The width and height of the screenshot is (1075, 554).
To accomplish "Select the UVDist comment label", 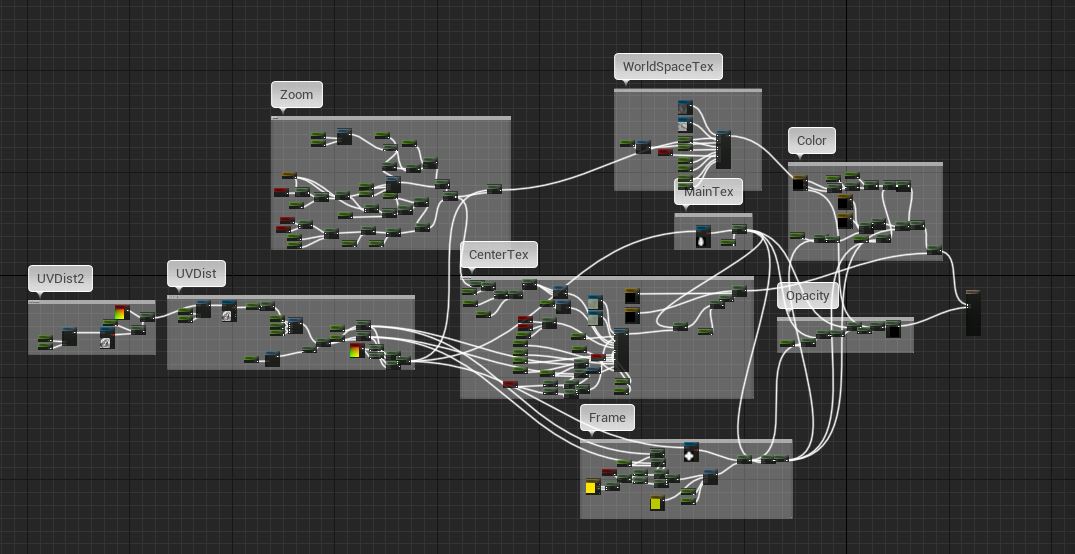I will click(196, 274).
